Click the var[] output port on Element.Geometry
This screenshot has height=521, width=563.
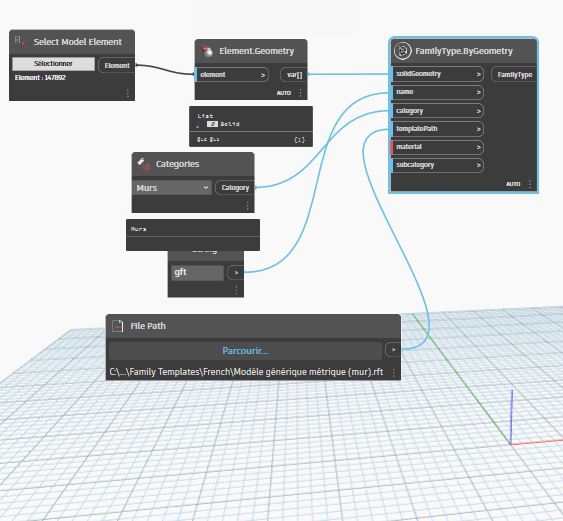pos(294,75)
